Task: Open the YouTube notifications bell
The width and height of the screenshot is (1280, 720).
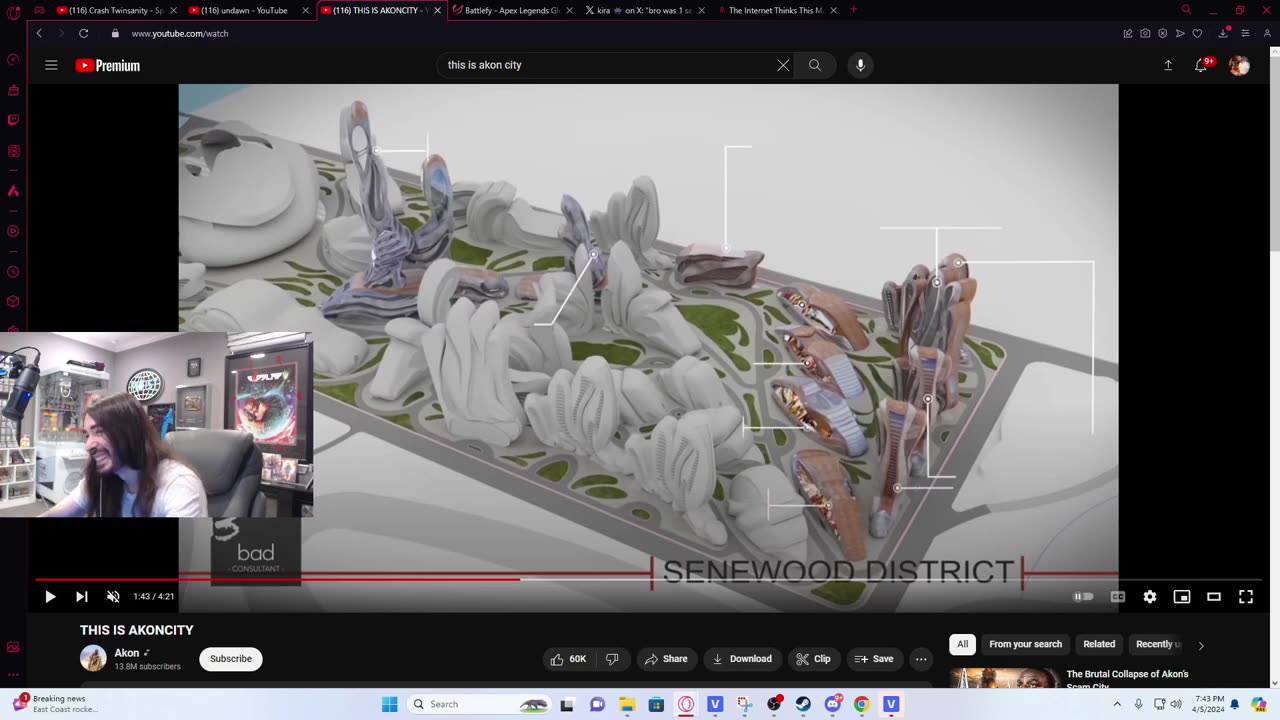Action: (1202, 65)
